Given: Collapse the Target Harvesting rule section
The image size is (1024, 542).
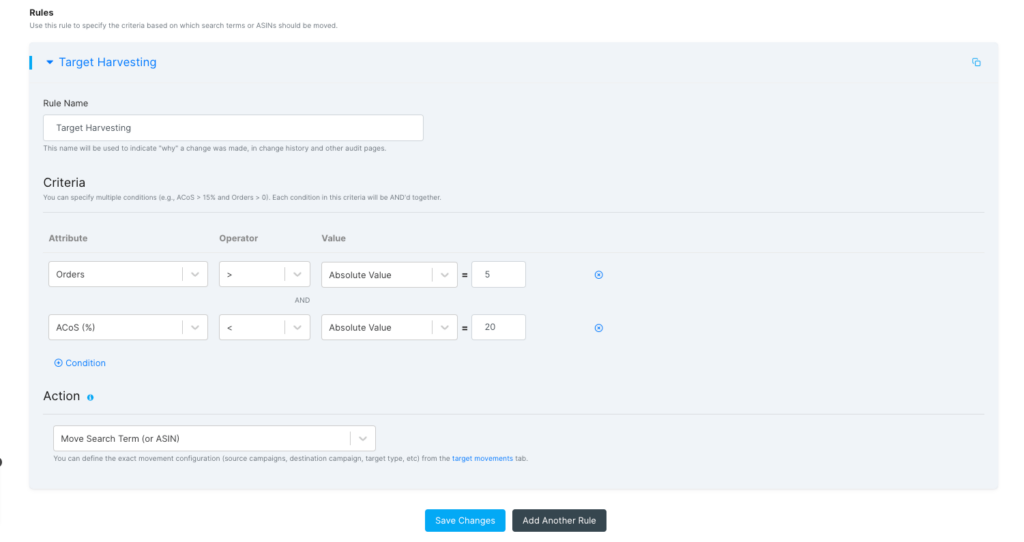Looking at the screenshot, I should click(x=50, y=62).
